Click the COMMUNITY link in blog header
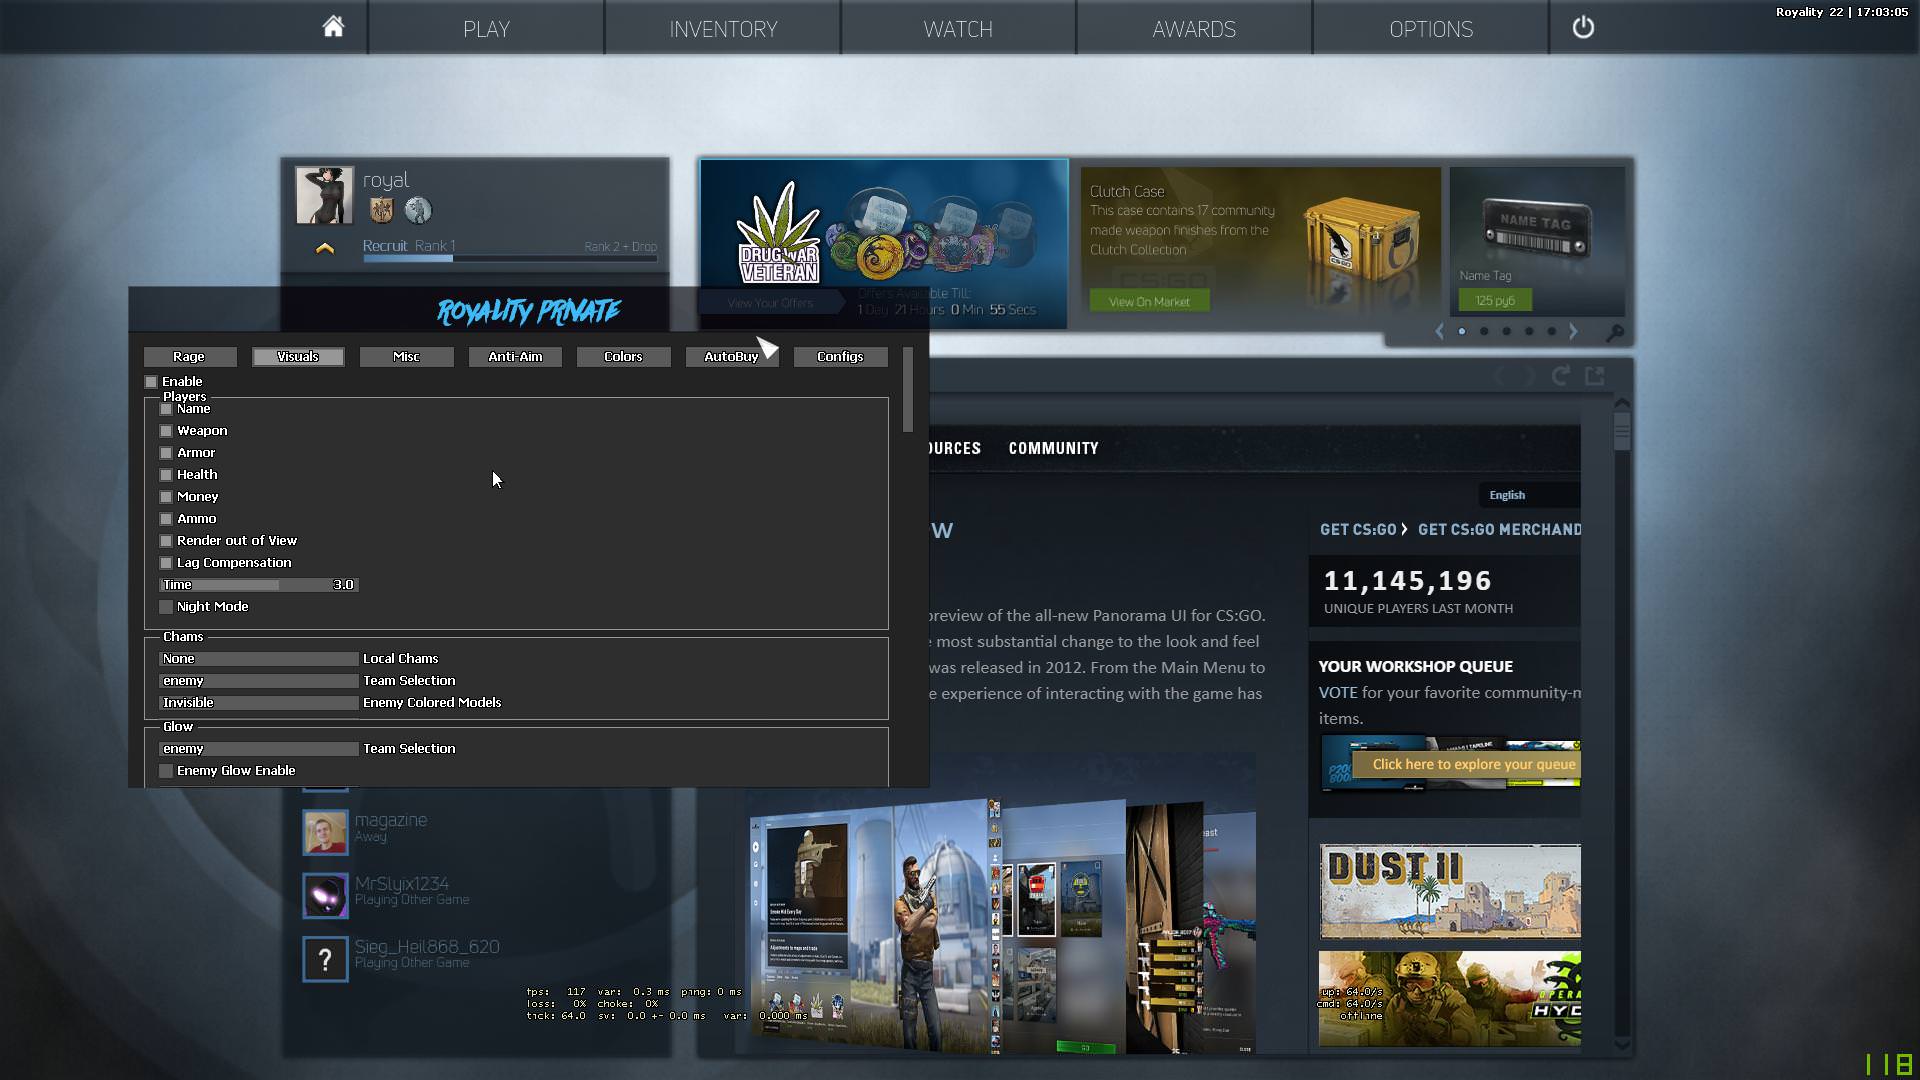1920x1080 pixels. pos(1053,448)
